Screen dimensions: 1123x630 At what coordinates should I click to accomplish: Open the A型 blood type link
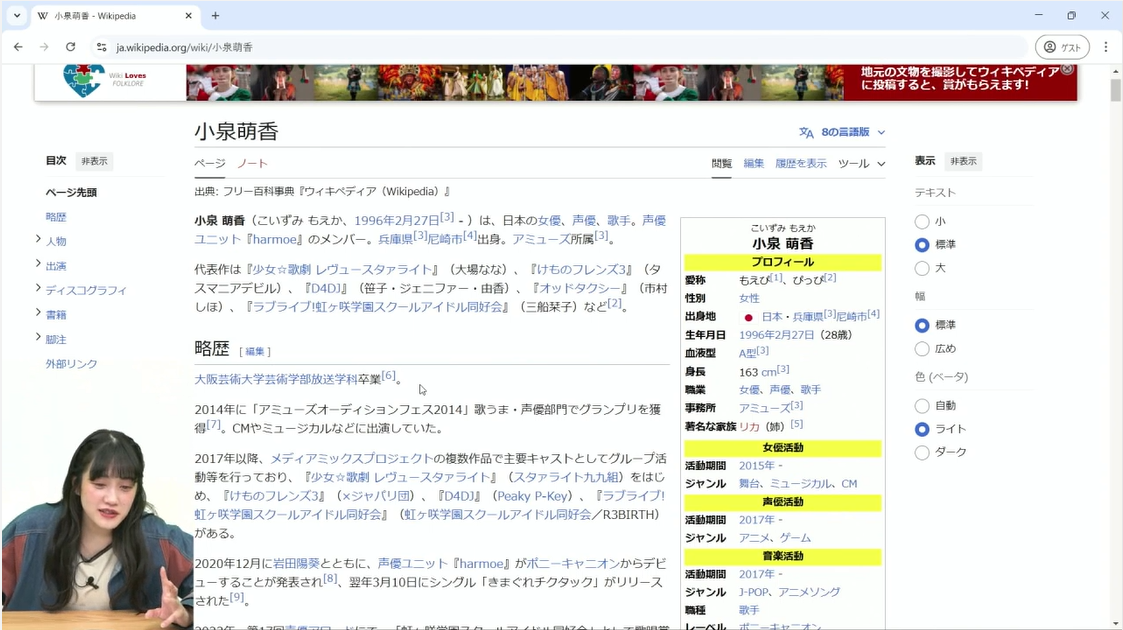[x=748, y=353]
